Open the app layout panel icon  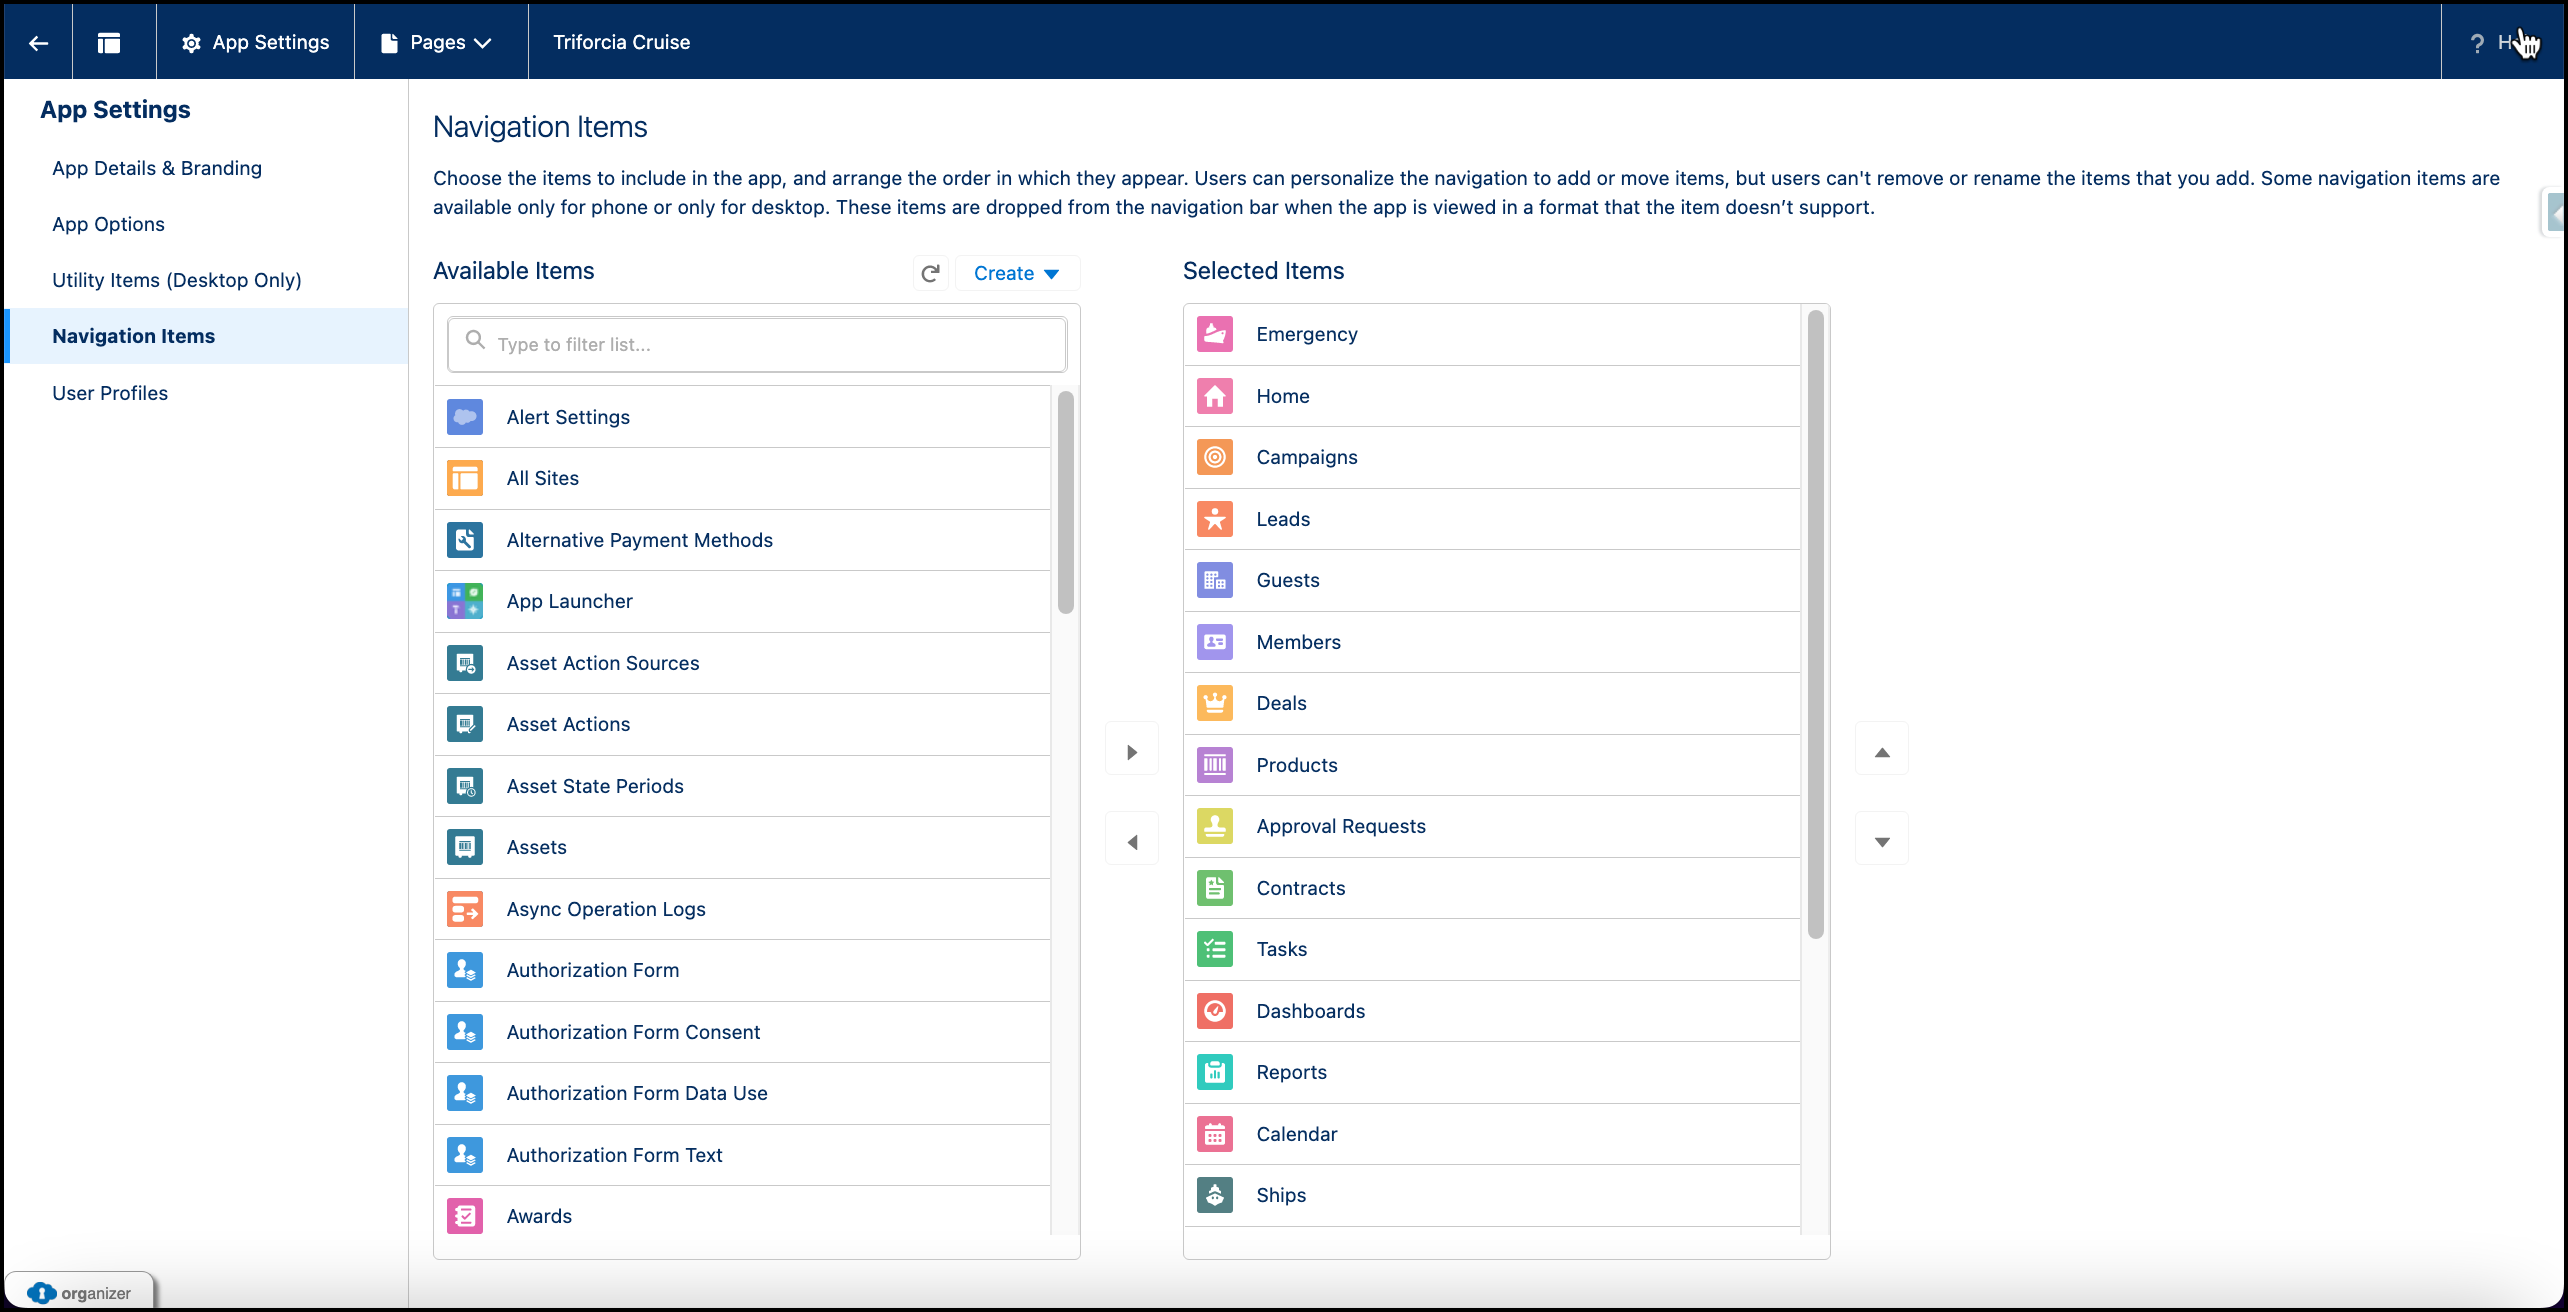coord(109,42)
